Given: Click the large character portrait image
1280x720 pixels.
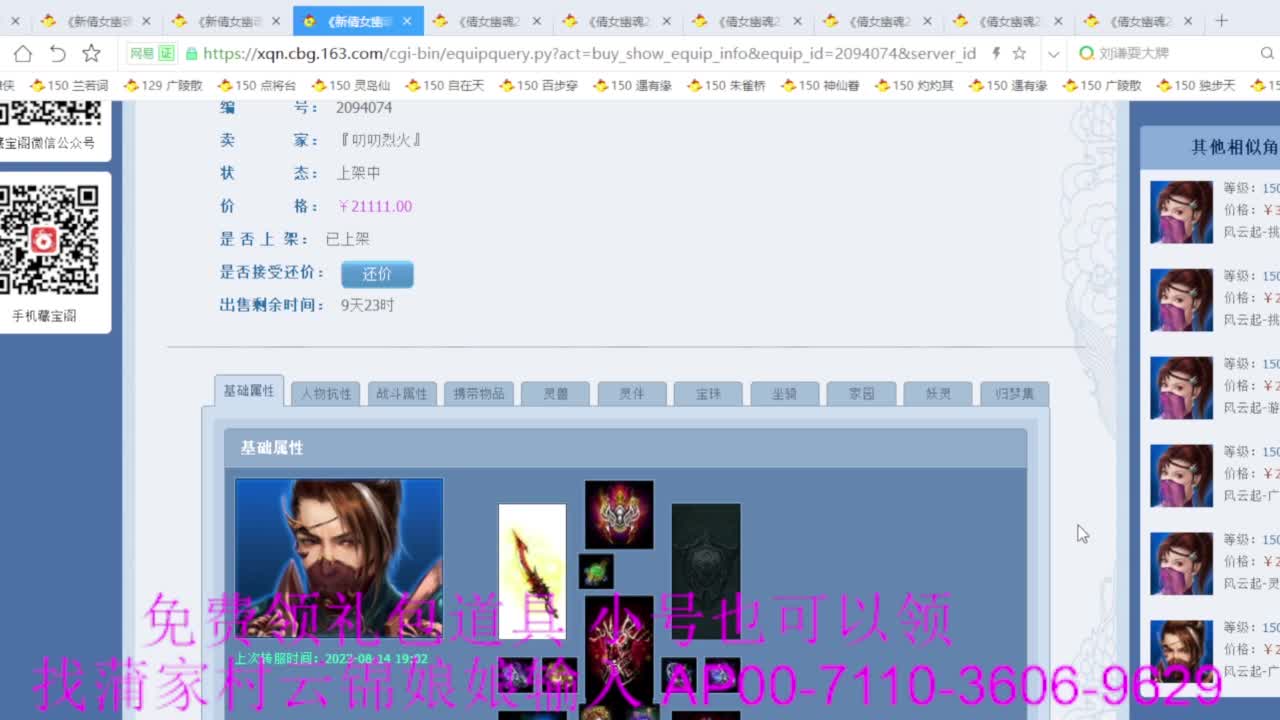Looking at the screenshot, I should pyautogui.click(x=339, y=558).
